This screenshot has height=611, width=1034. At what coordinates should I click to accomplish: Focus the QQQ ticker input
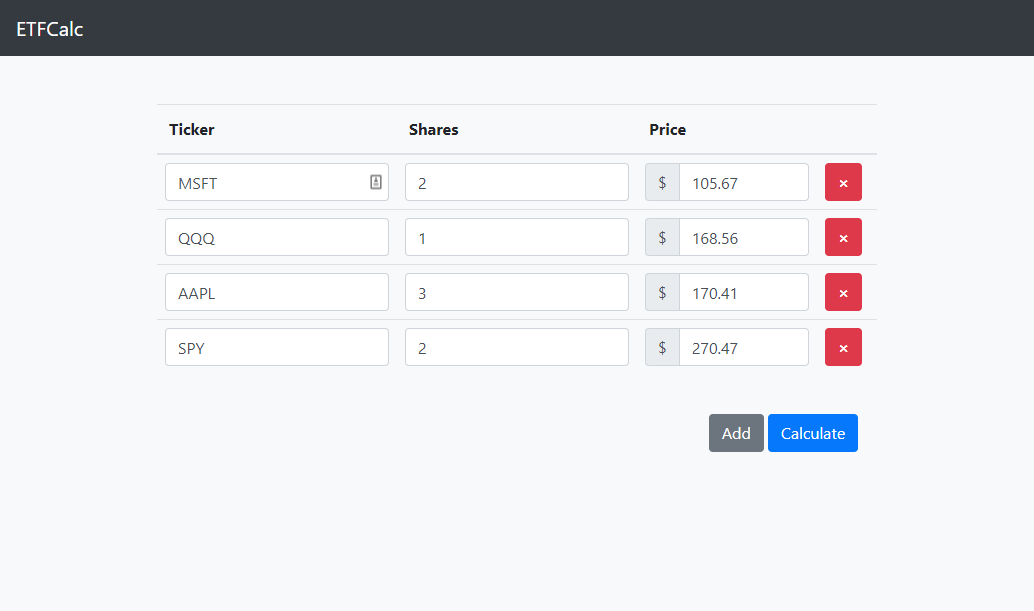click(277, 237)
